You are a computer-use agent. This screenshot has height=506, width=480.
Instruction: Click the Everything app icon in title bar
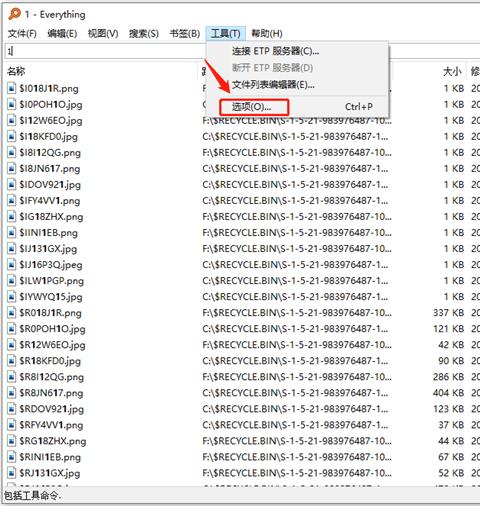(14, 14)
